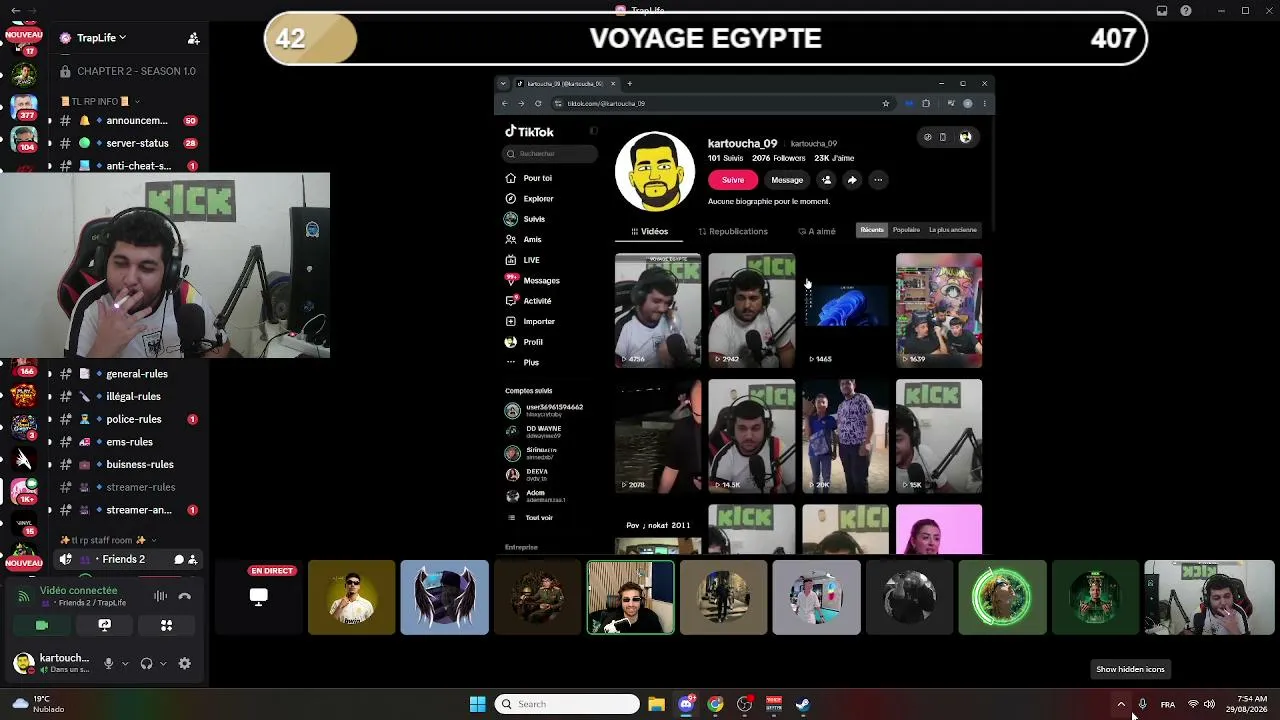Collapse the TL RP INFO category
The image size is (1280, 720).
point(99,101)
